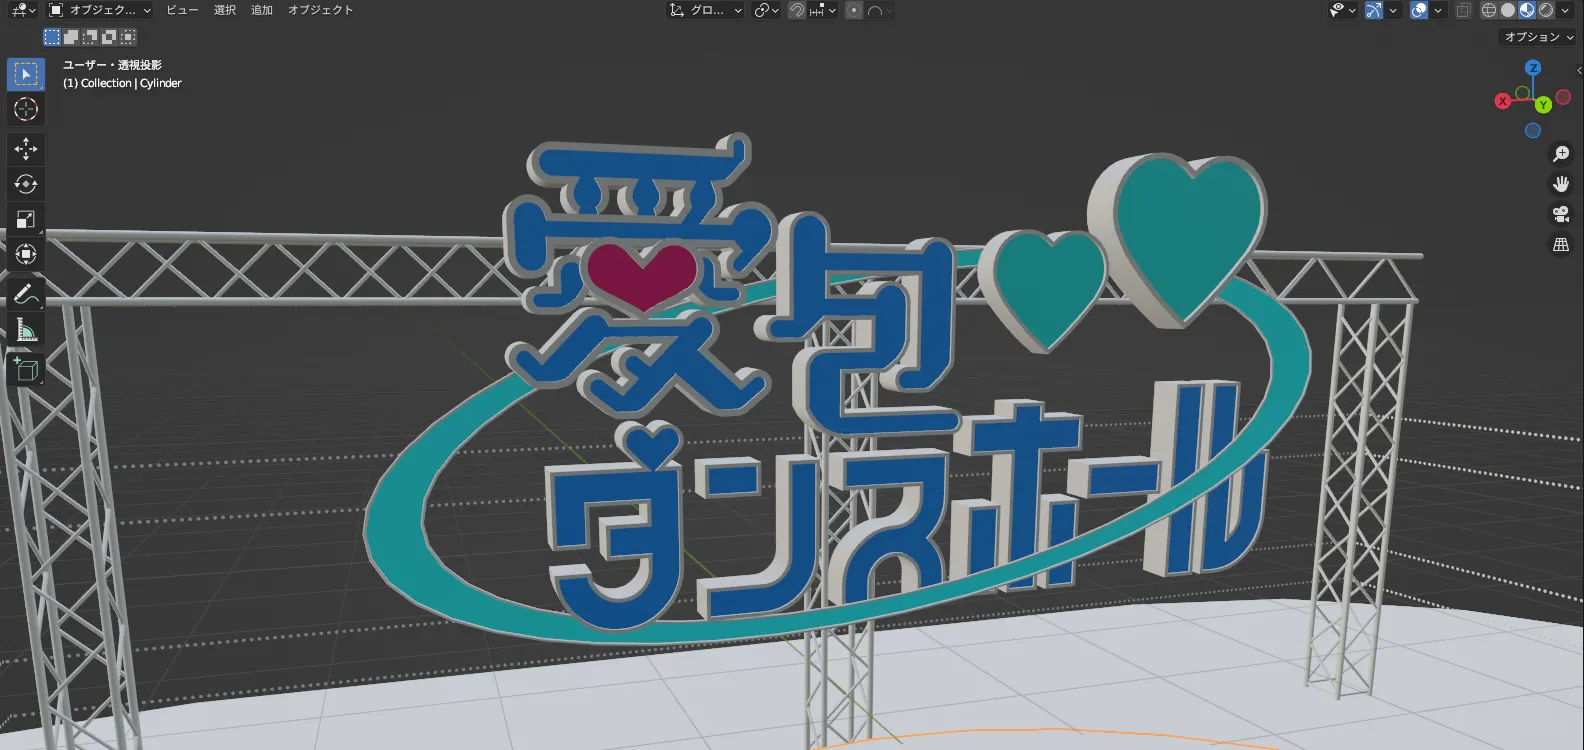This screenshot has height=750, width=1584.
Task: Activate the 3D Cursor tool
Action: click(x=26, y=109)
